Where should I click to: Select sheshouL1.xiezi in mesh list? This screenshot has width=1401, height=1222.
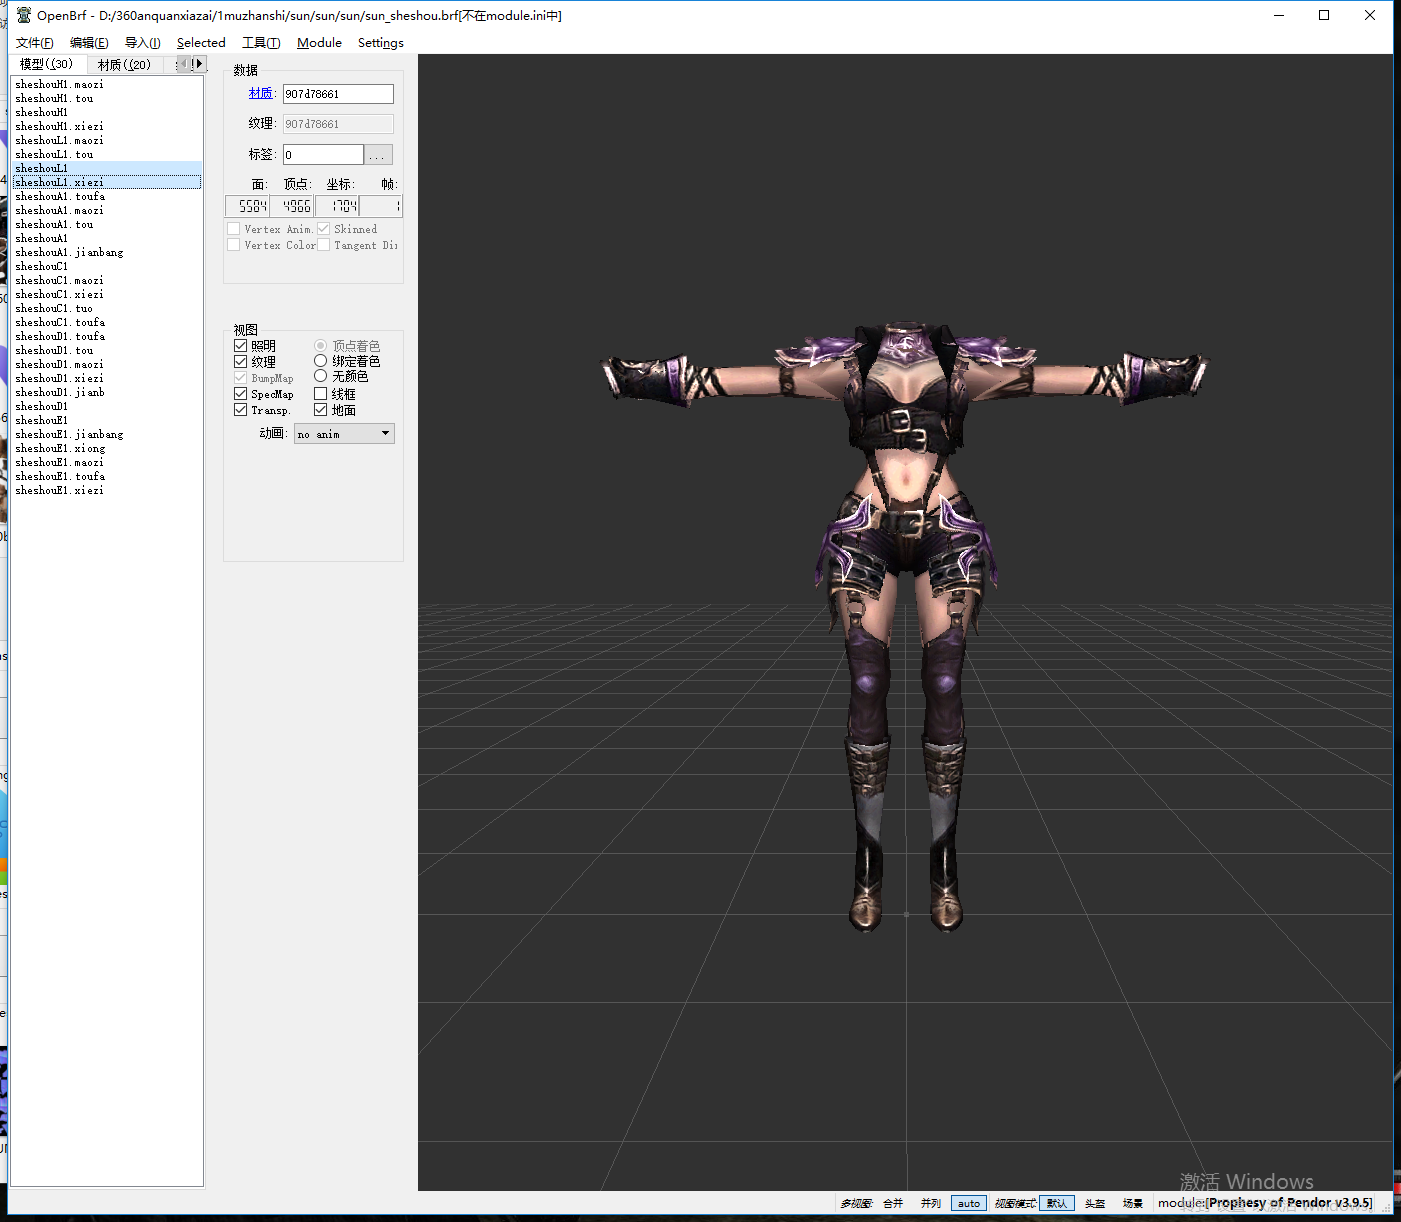(107, 182)
